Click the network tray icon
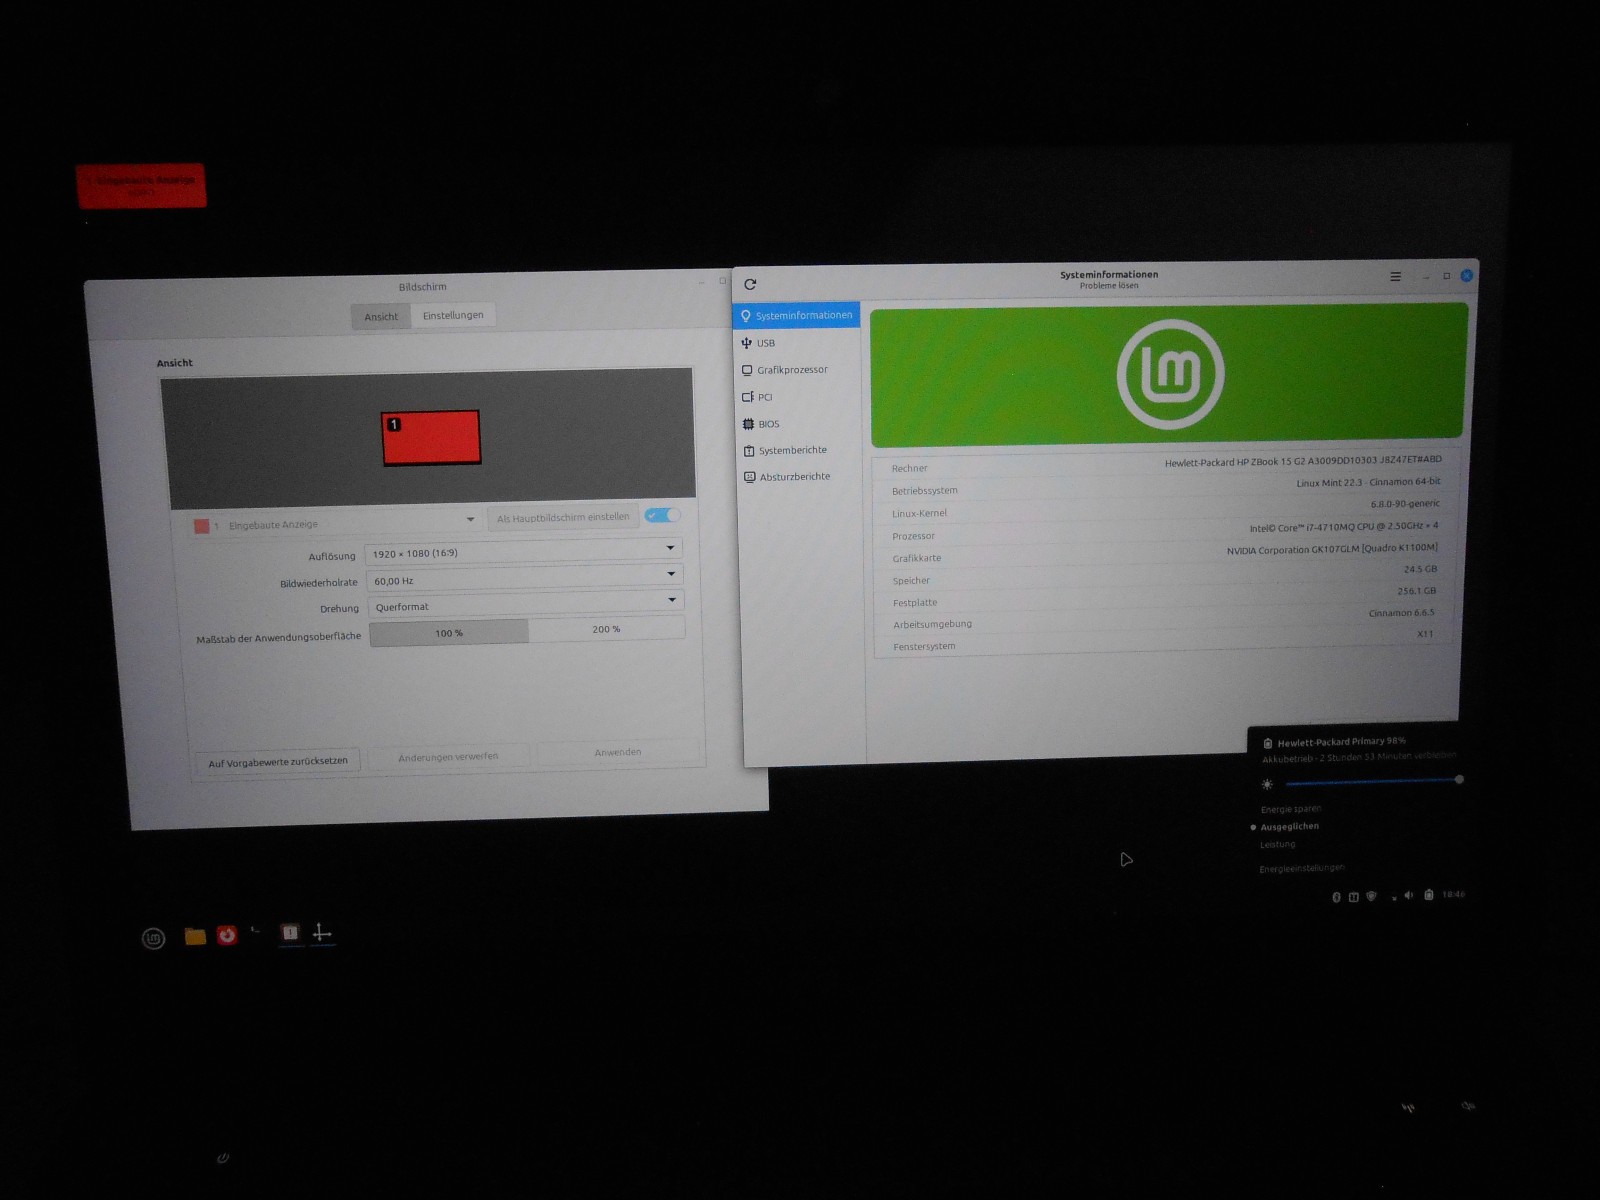Screen dimensions: 1600x1200 [1393, 897]
